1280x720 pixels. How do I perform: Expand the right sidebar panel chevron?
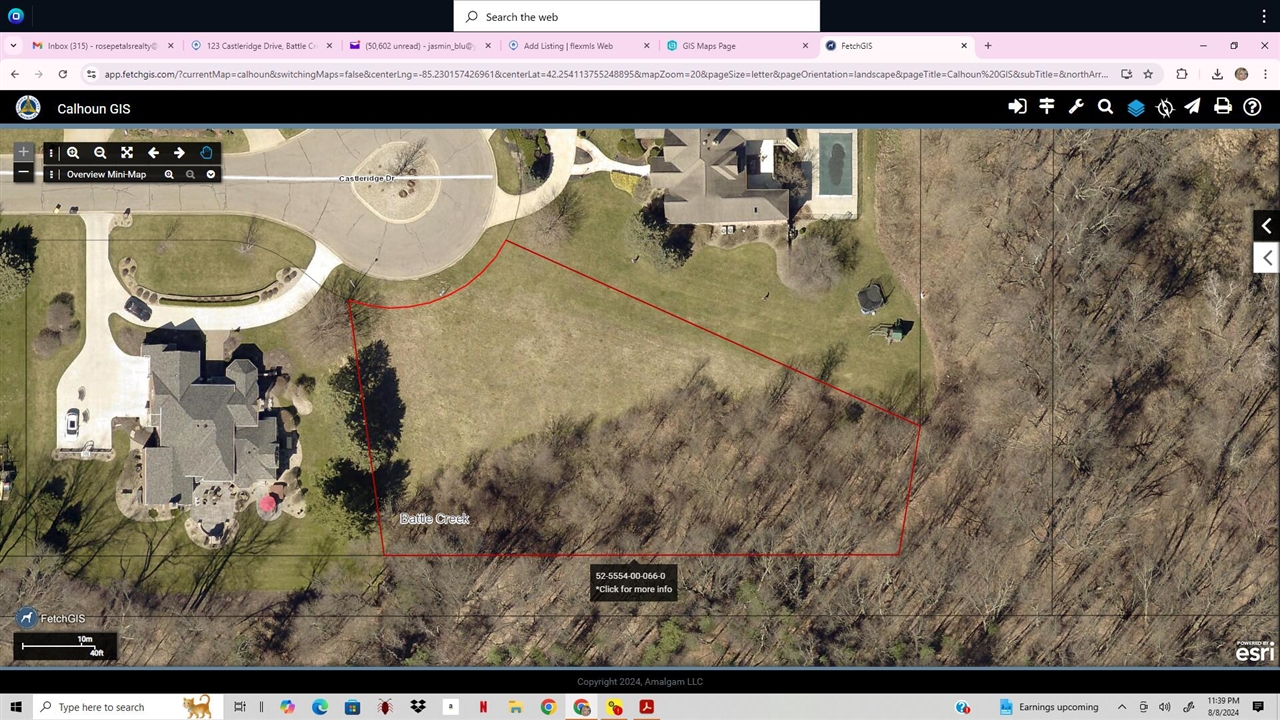1266,226
